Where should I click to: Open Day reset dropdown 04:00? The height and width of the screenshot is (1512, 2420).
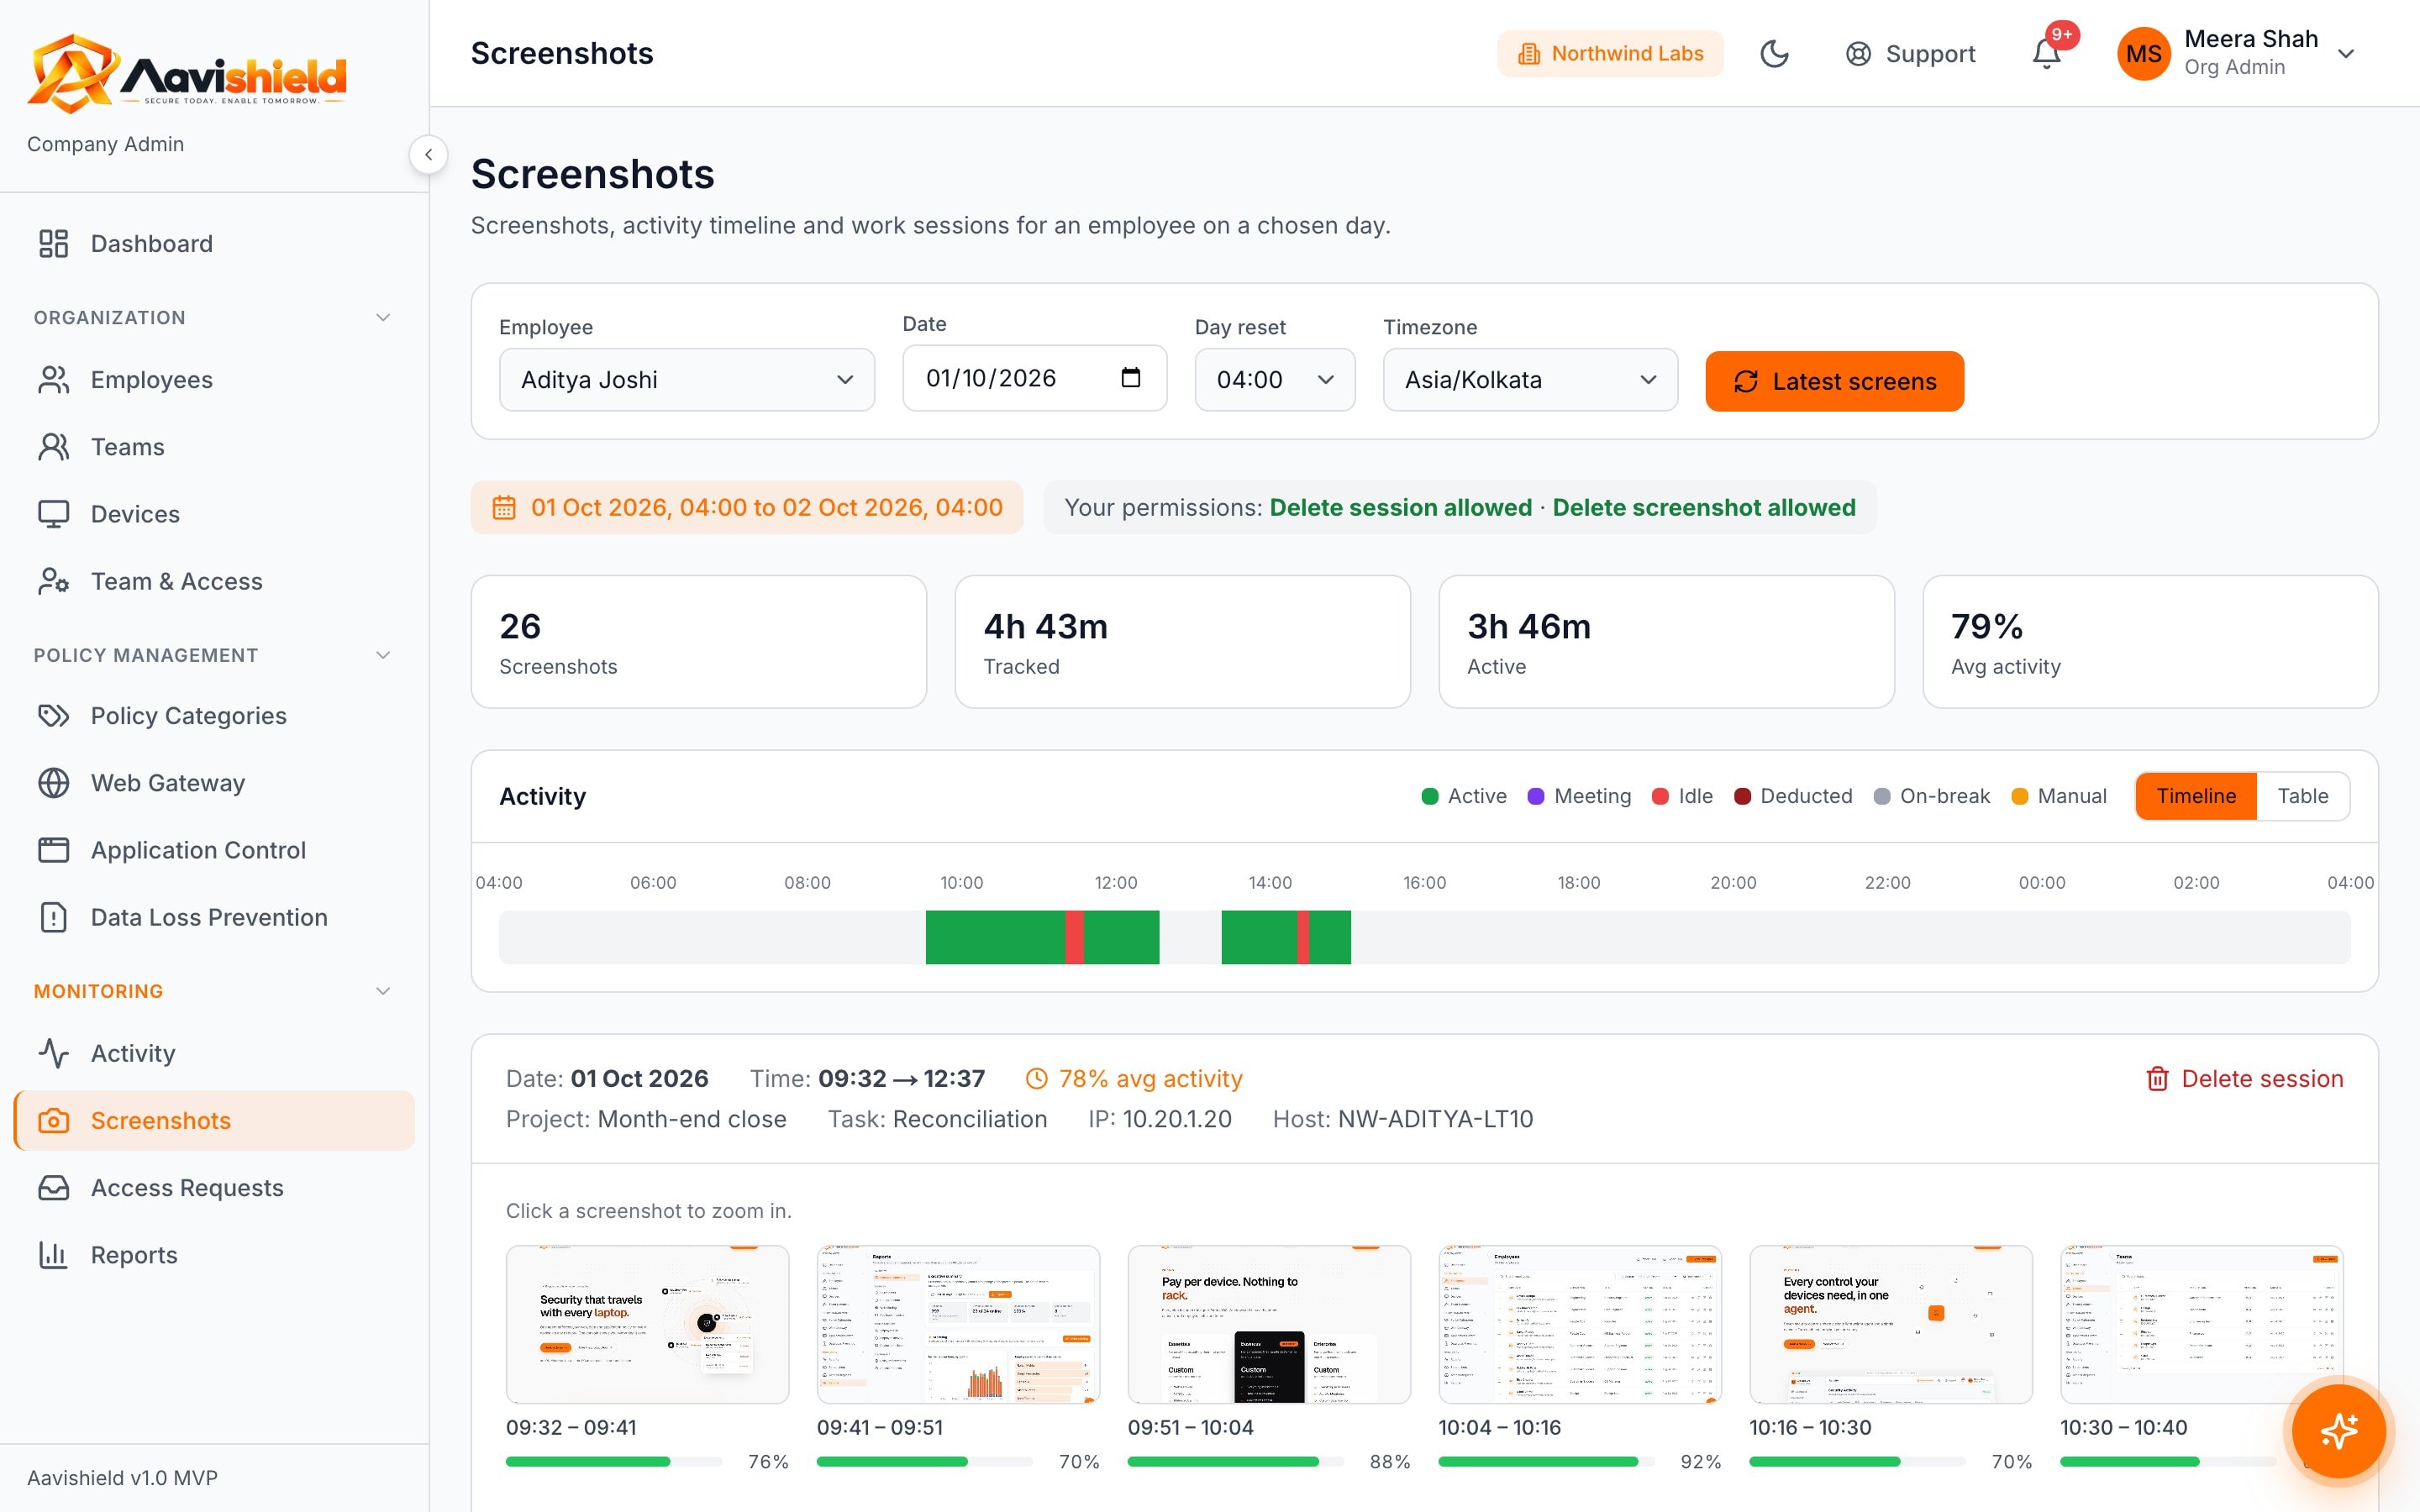coord(1275,380)
